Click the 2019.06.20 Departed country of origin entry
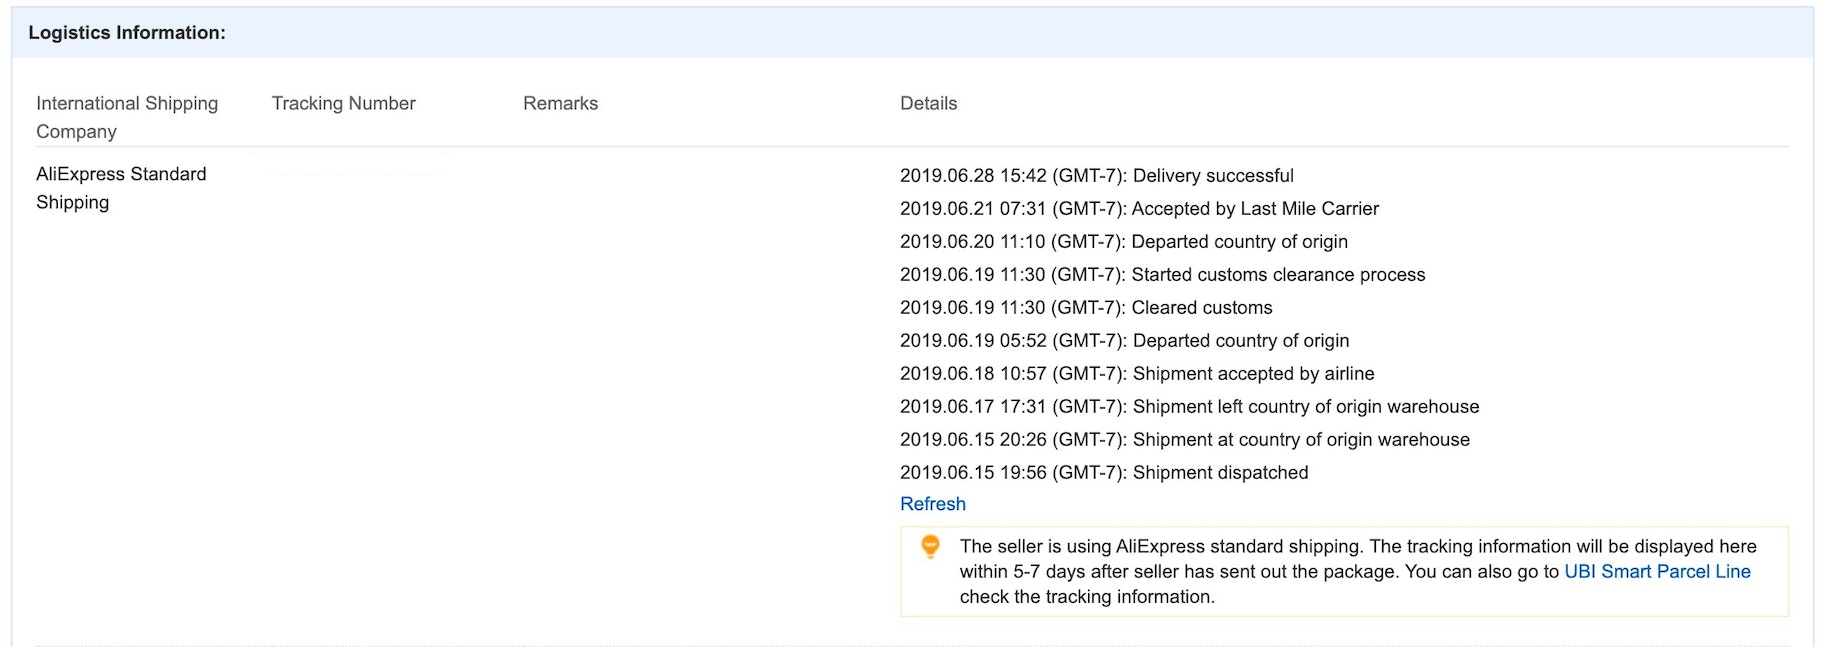 1123,242
